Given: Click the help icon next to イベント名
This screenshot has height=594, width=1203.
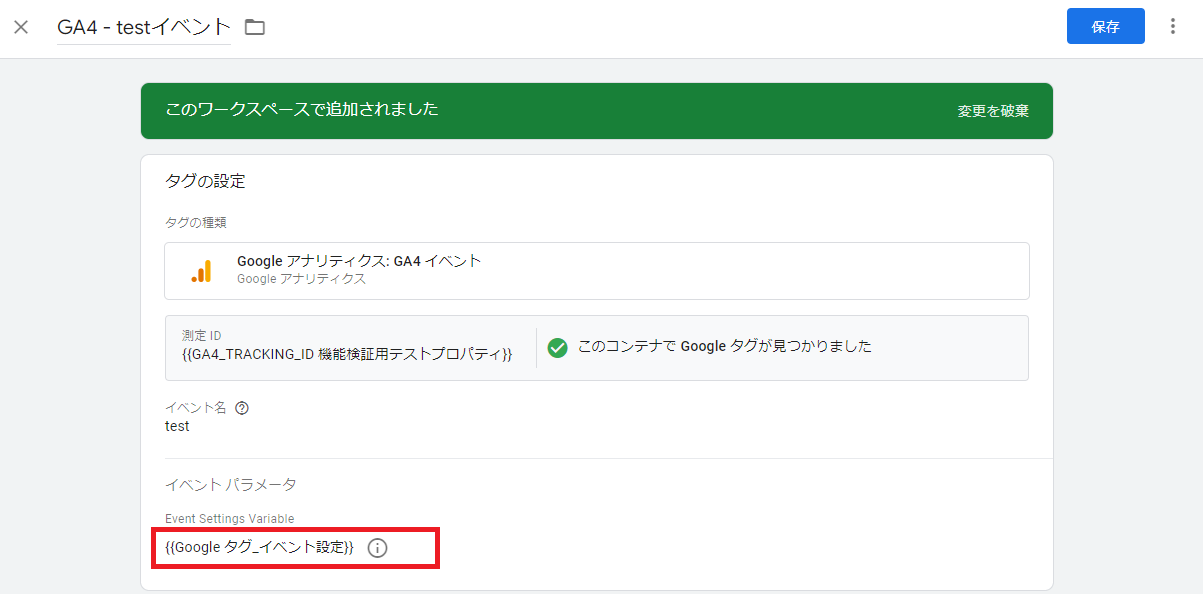Looking at the screenshot, I should click(241, 408).
